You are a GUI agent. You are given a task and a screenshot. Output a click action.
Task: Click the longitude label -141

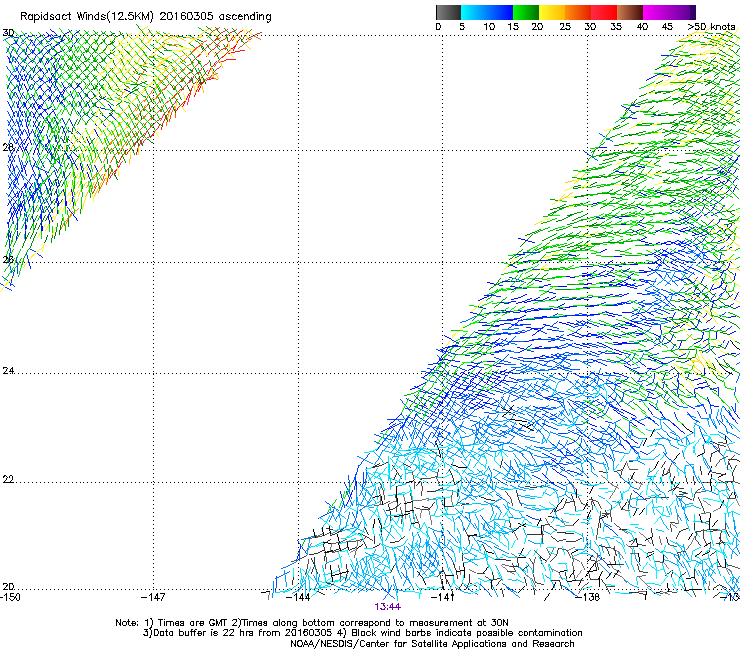(442, 597)
